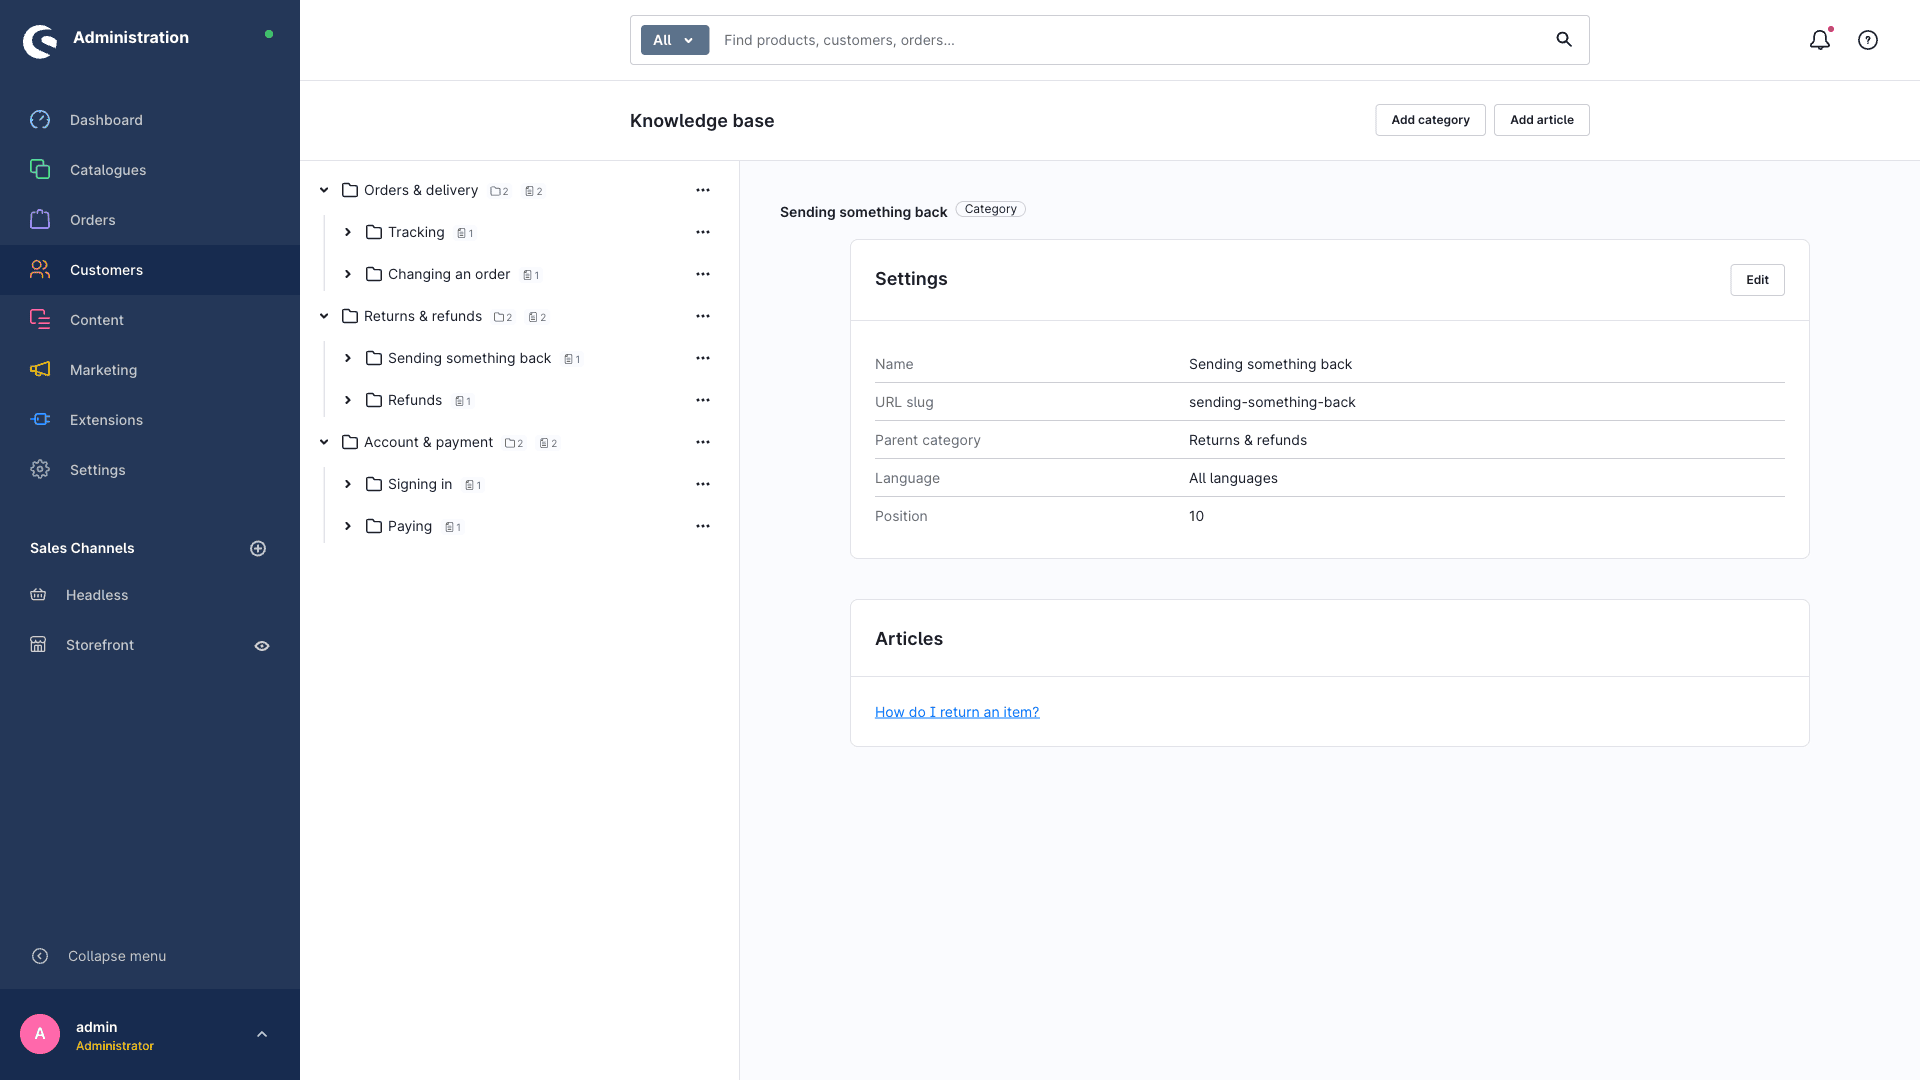Click the Add article button

[x=1541, y=120]
